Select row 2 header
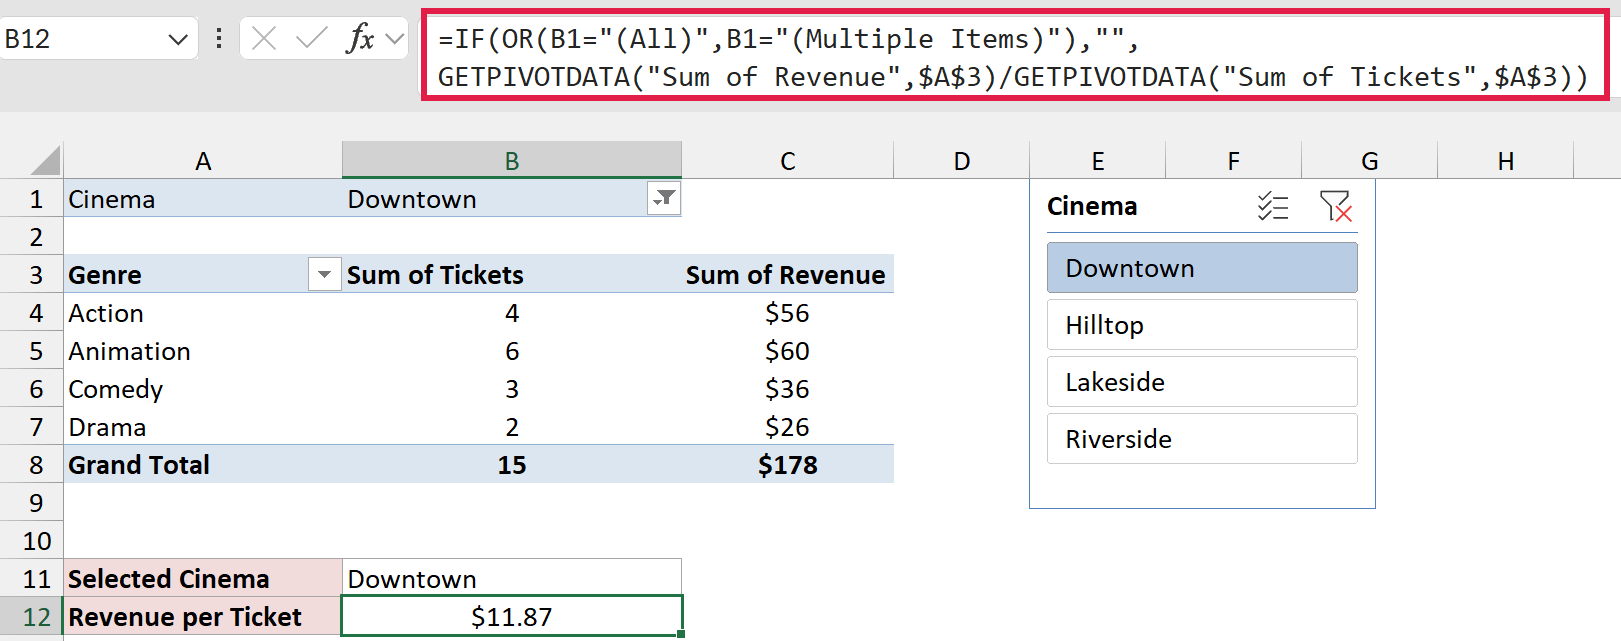 [32, 237]
